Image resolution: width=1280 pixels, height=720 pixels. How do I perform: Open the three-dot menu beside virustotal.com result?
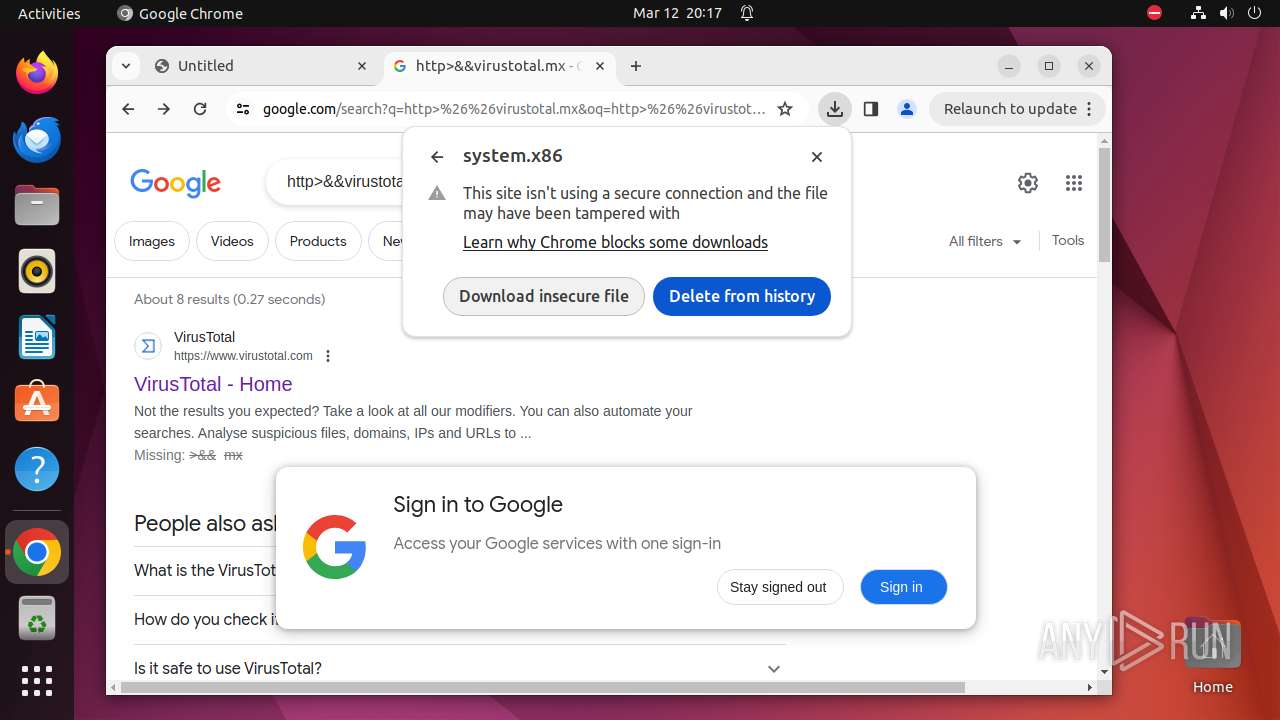tap(328, 356)
